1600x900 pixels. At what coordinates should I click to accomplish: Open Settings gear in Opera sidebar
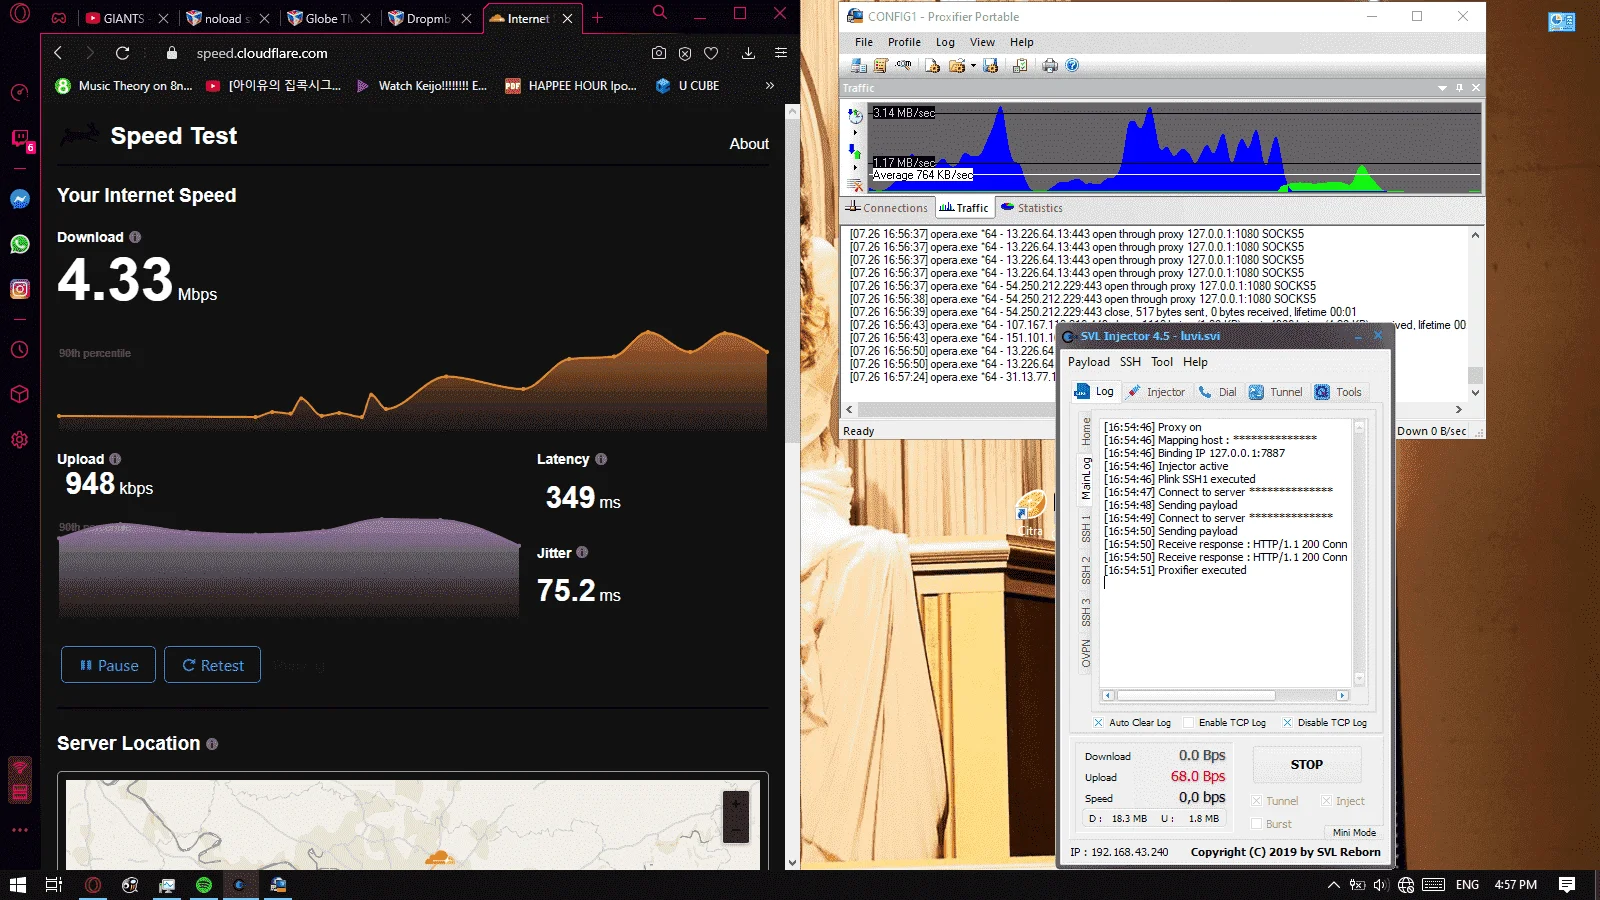(19, 440)
